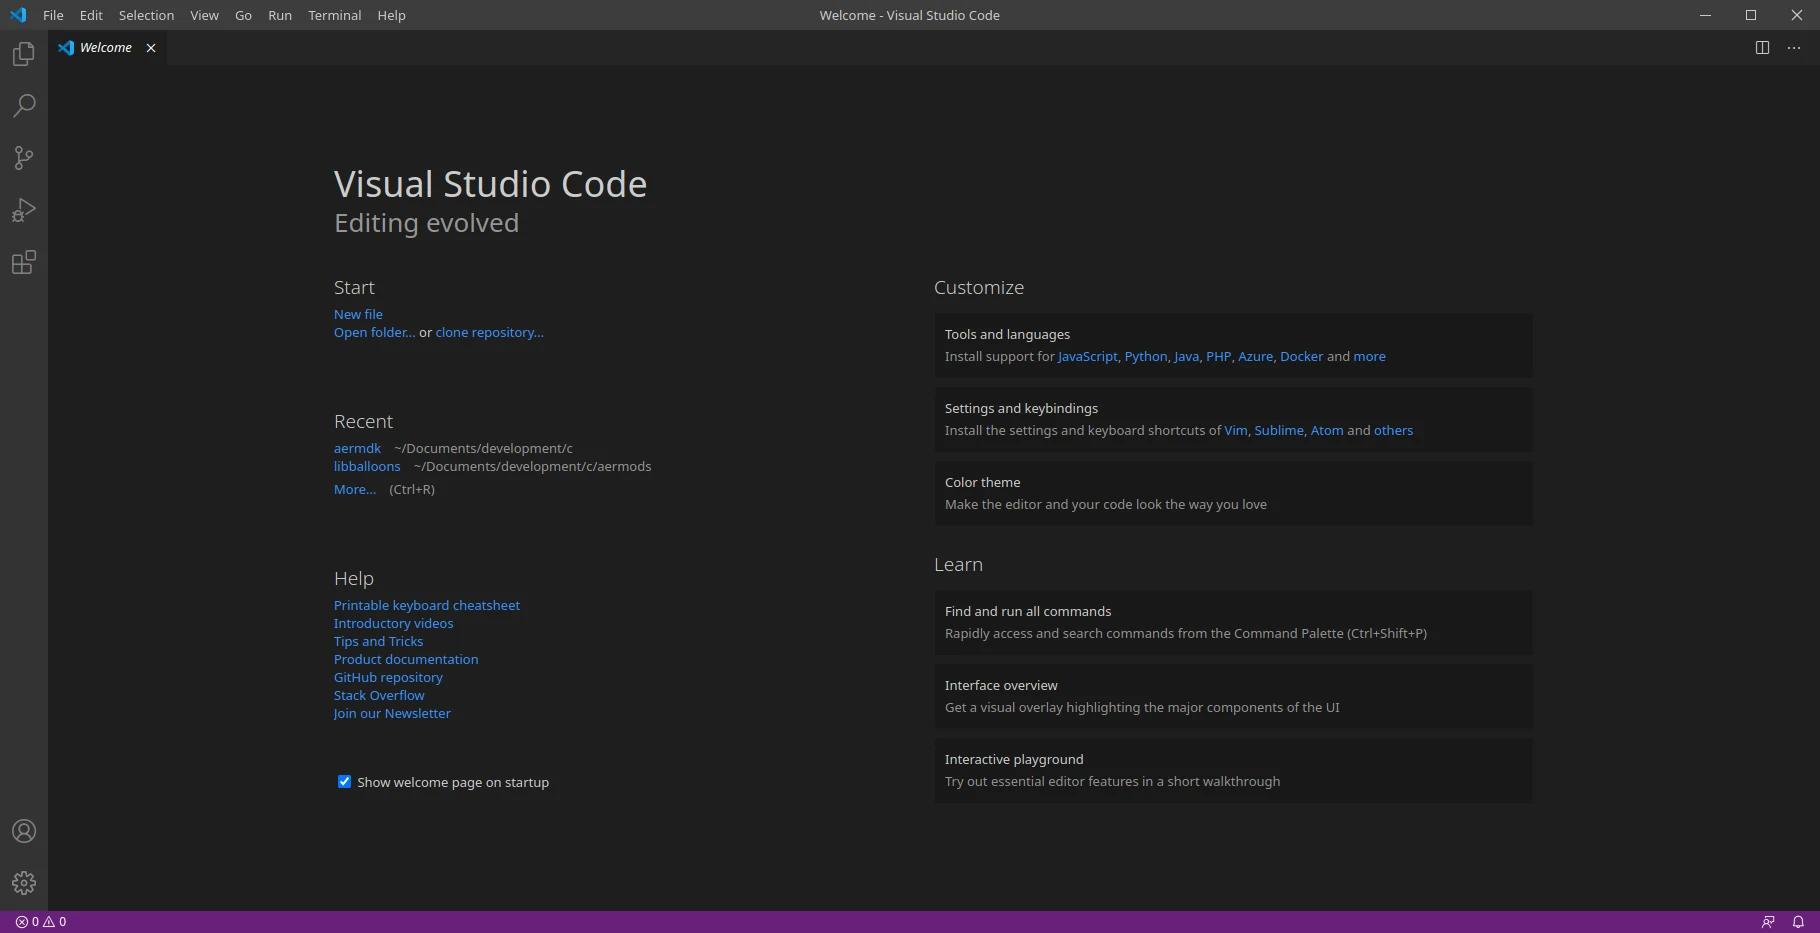Open Printable keyboard cheatsheet link
1820x933 pixels.
point(427,605)
